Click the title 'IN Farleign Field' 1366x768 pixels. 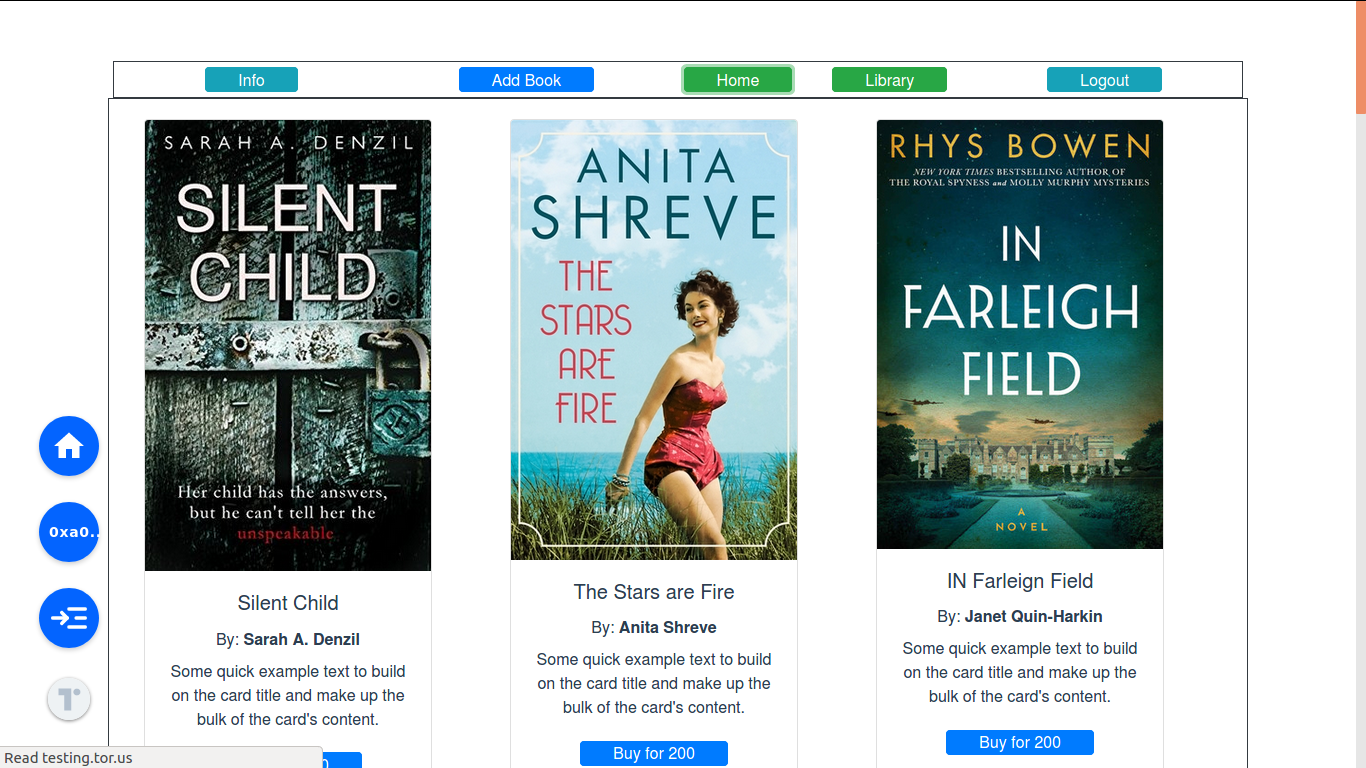pos(1020,581)
